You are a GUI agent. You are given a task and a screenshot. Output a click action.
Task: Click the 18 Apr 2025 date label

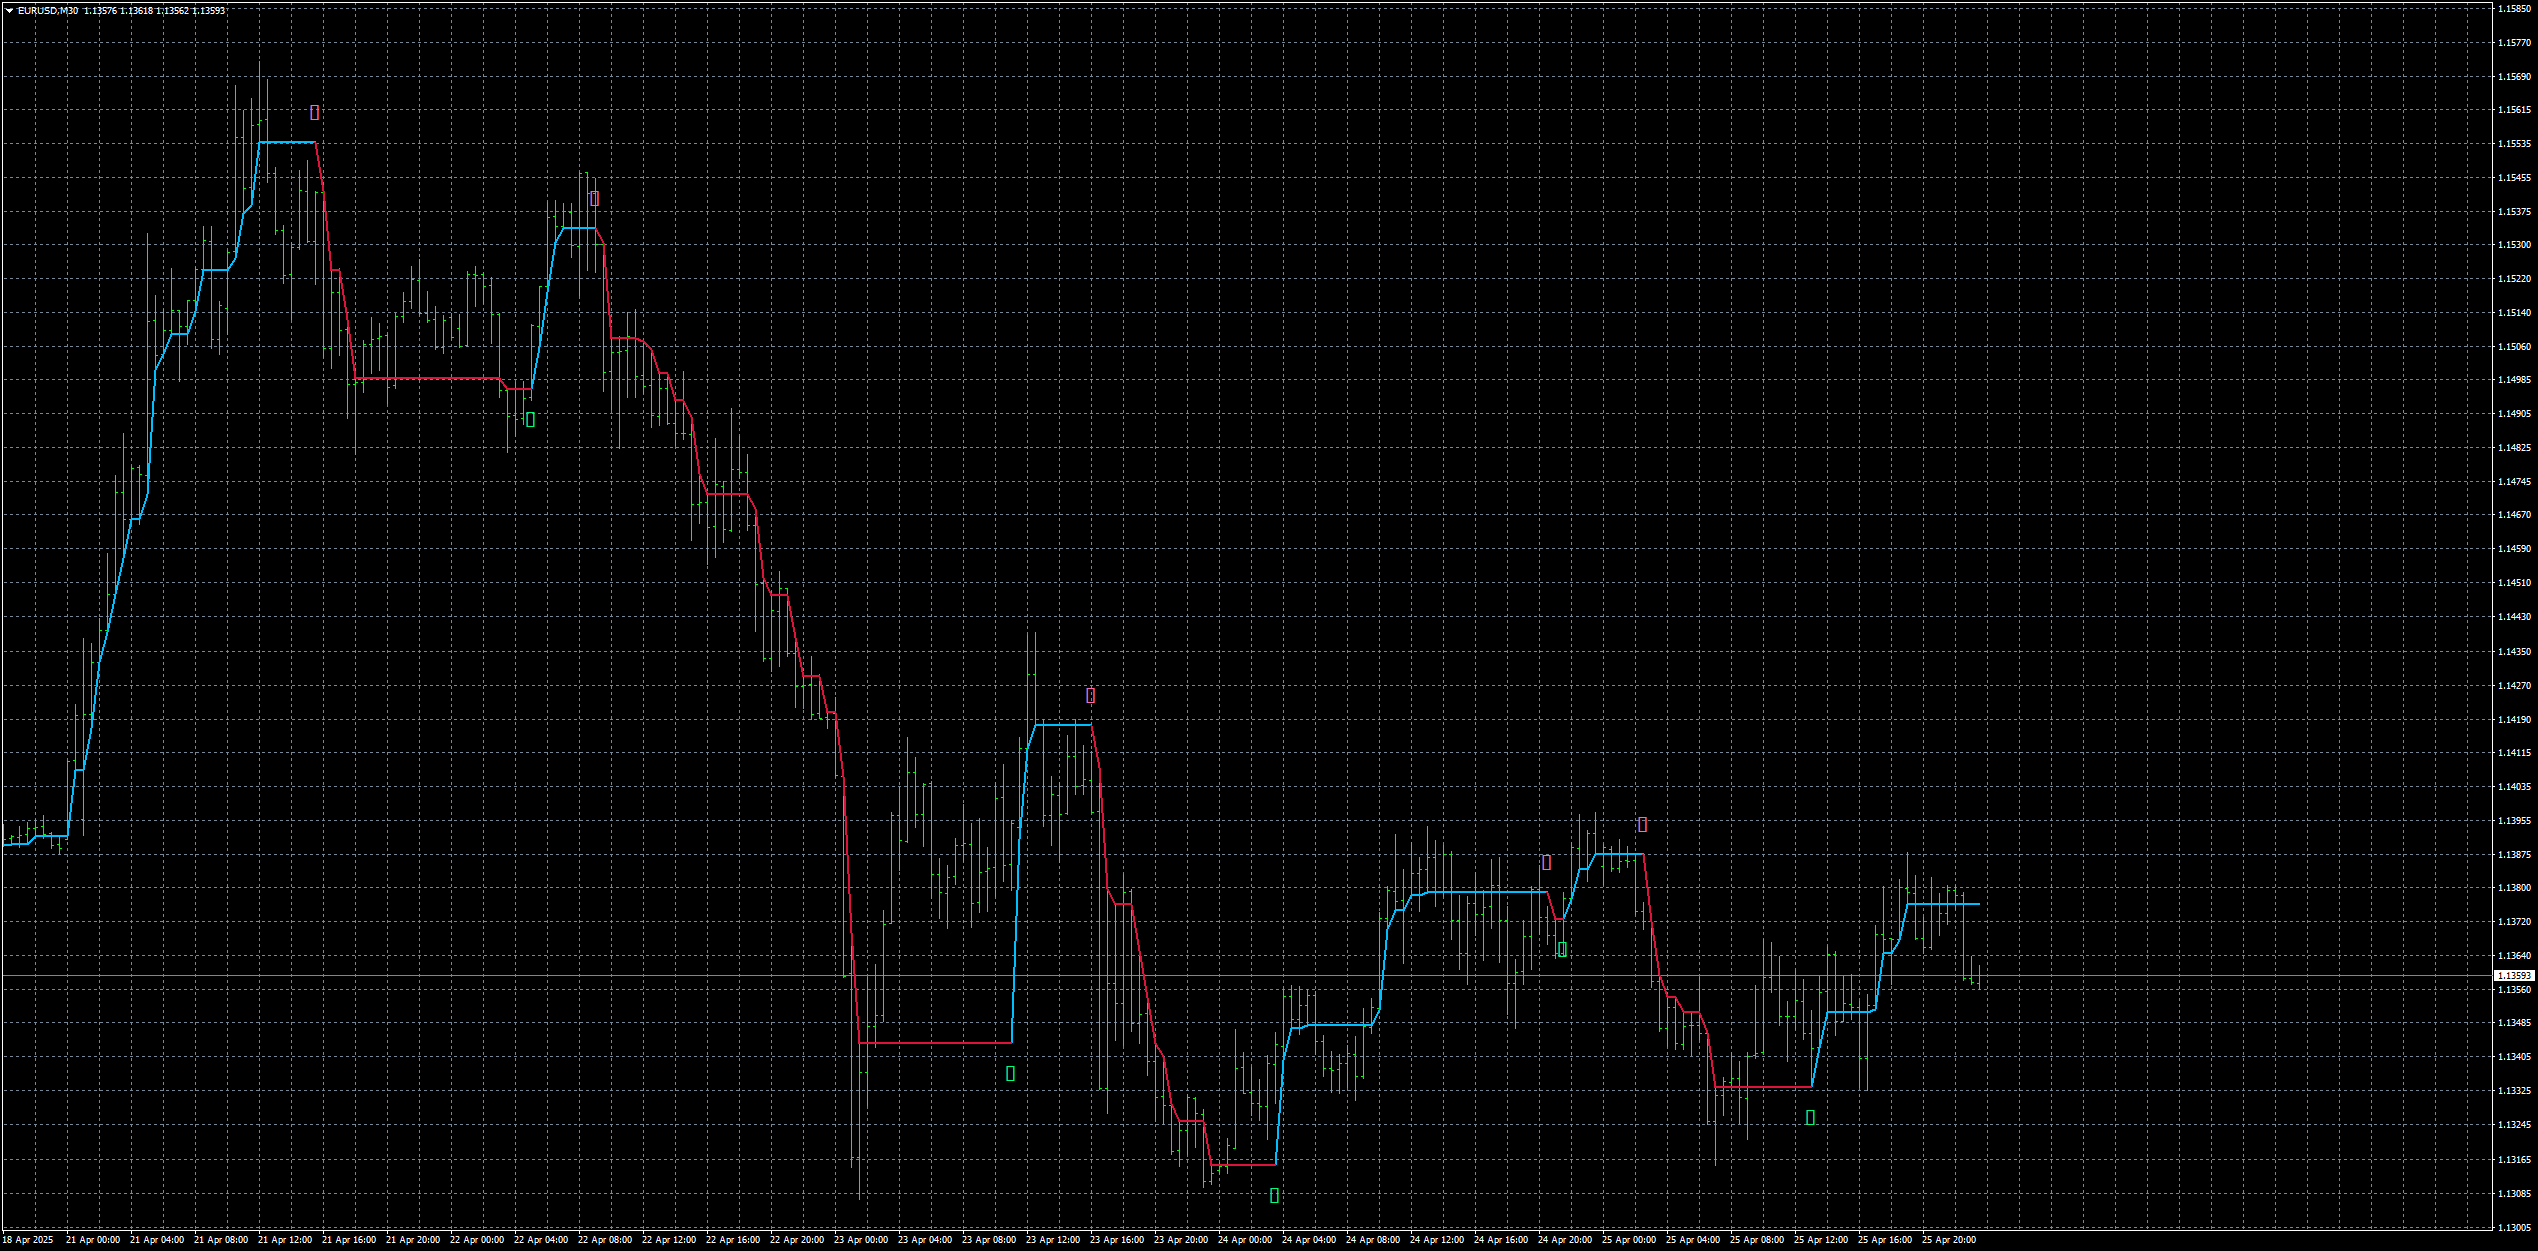pyautogui.click(x=28, y=1240)
